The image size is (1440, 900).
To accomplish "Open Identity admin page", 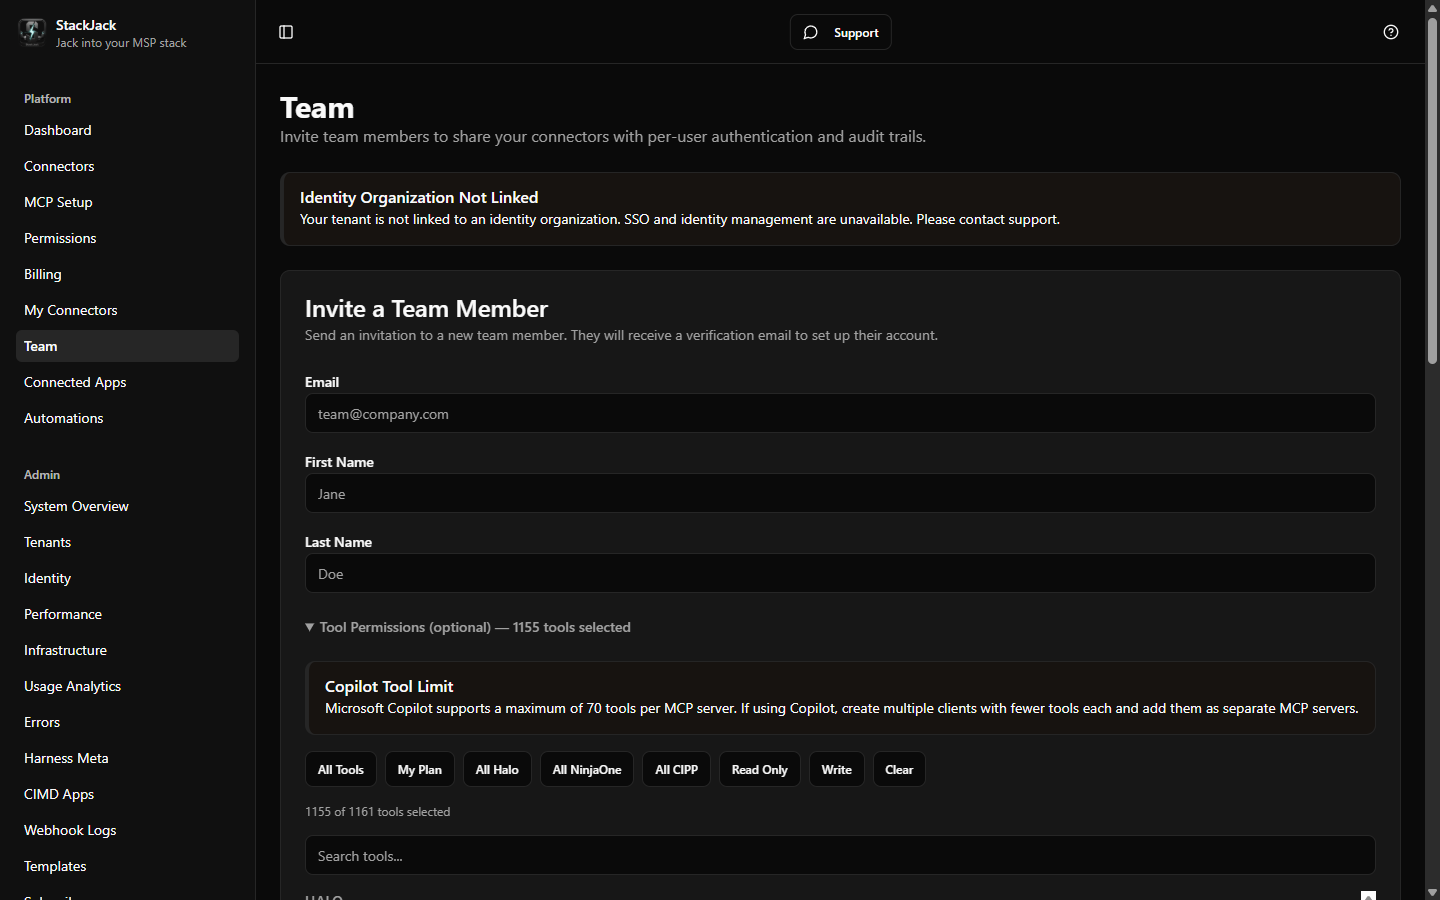I will tap(127, 578).
